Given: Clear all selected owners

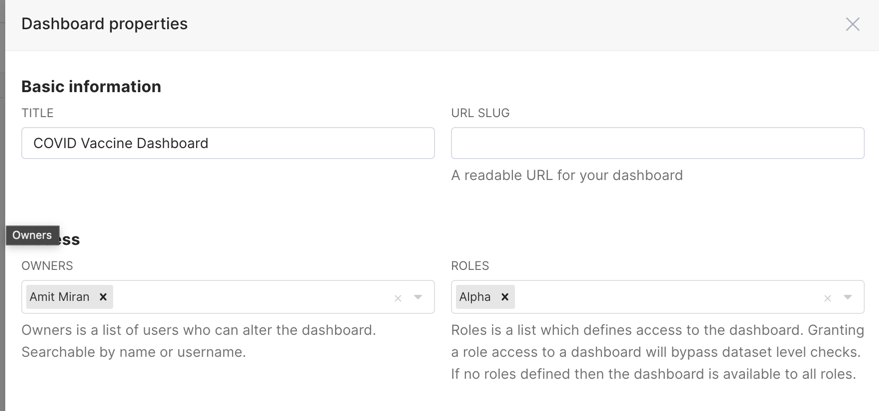Looking at the screenshot, I should click(x=398, y=298).
